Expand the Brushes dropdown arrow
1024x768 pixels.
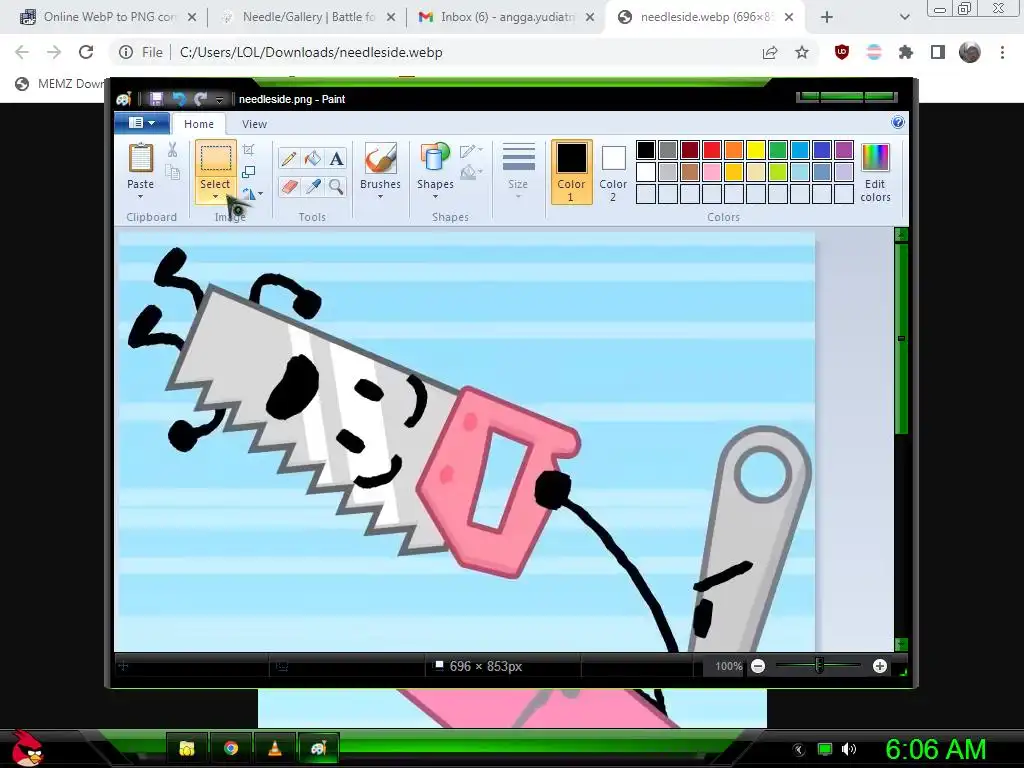click(380, 196)
